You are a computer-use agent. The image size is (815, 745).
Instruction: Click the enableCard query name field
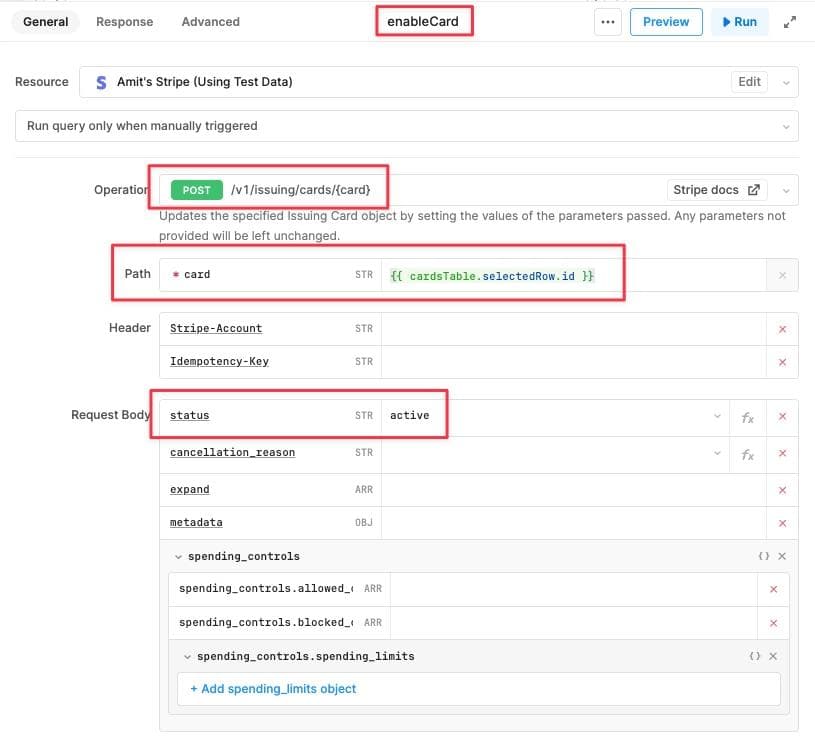[424, 18]
